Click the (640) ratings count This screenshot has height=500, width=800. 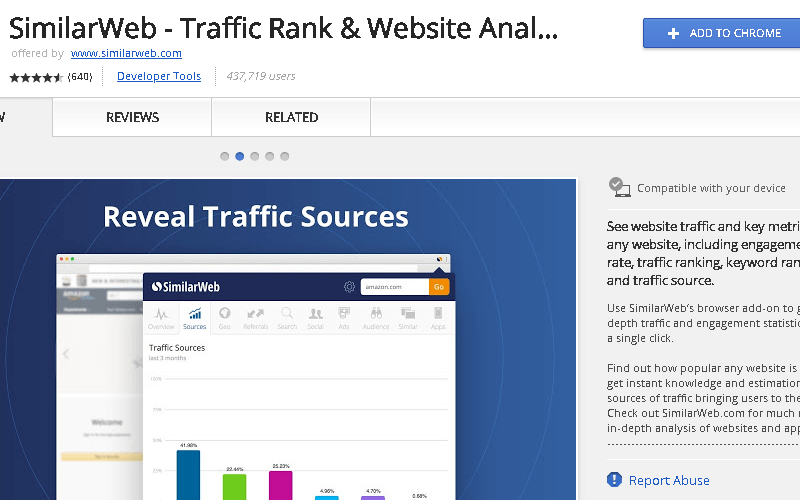click(80, 77)
